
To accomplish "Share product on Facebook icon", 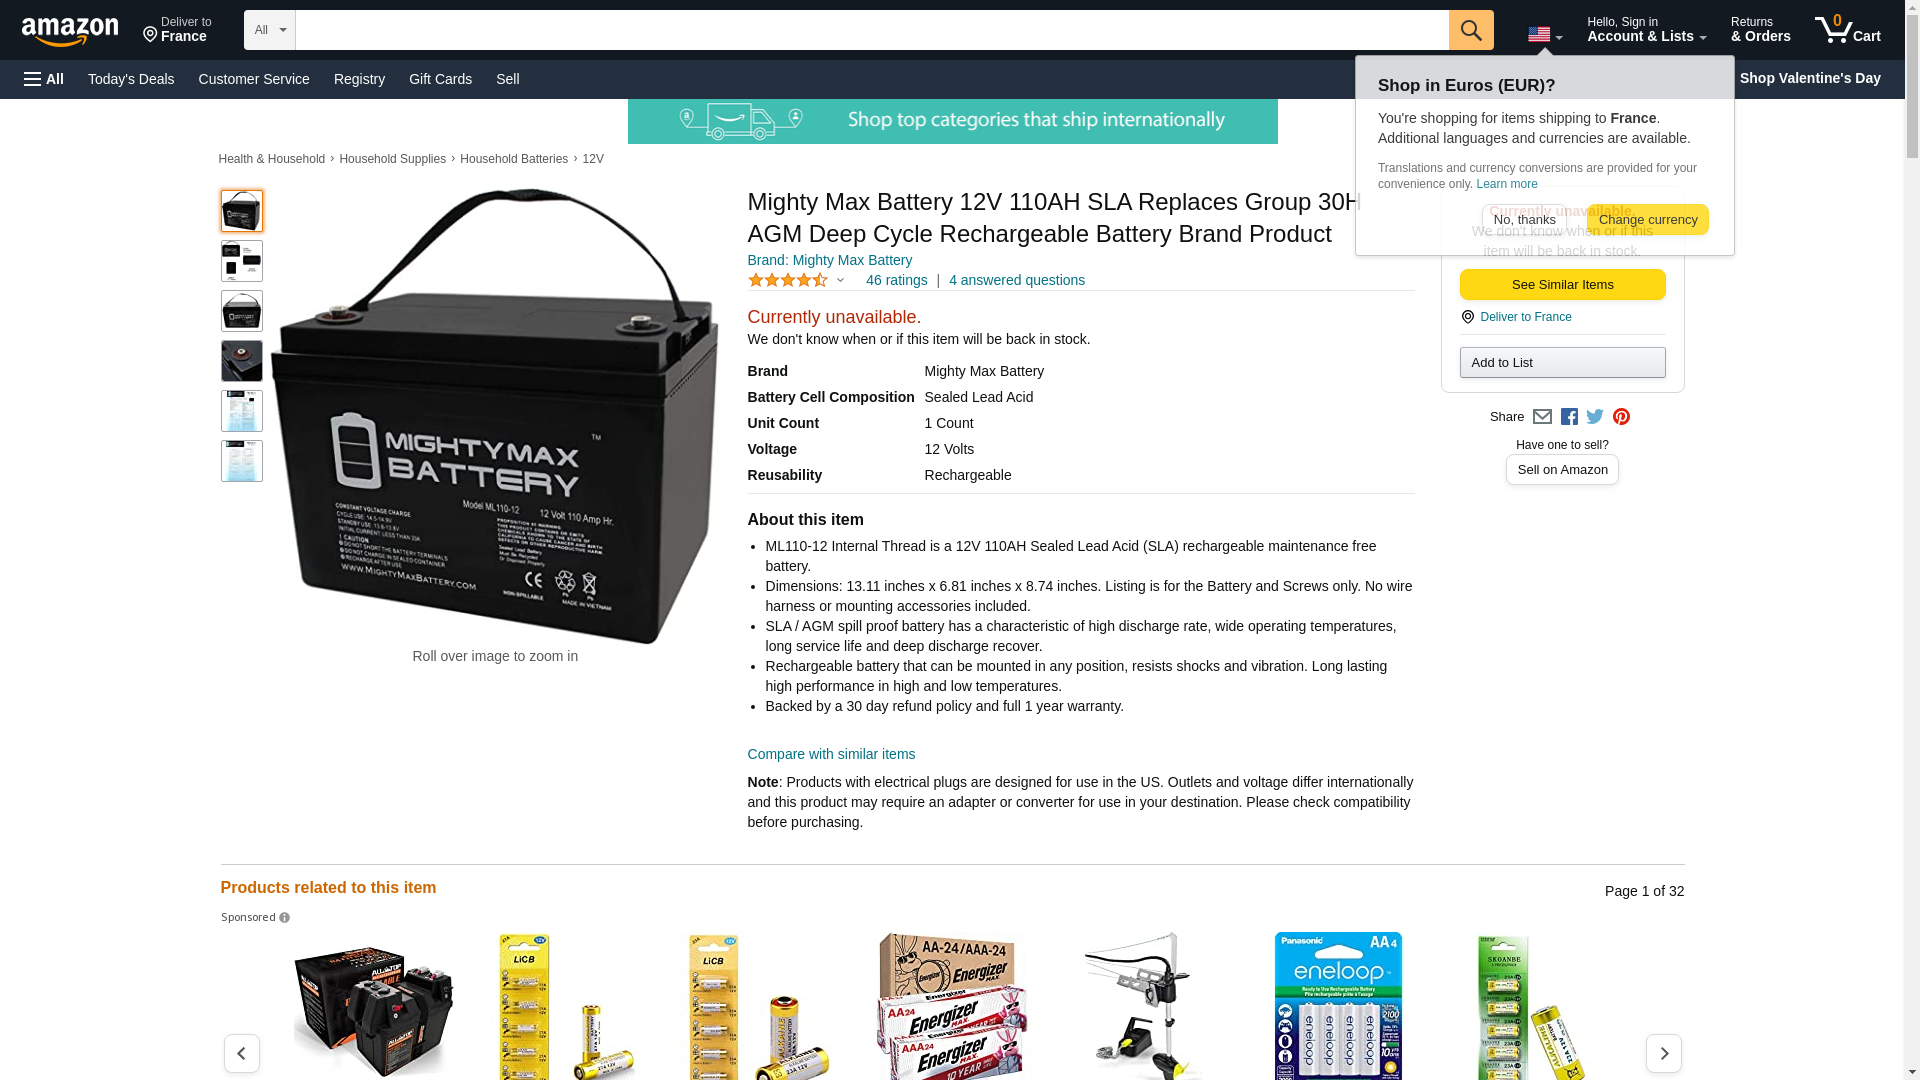I will (1569, 417).
